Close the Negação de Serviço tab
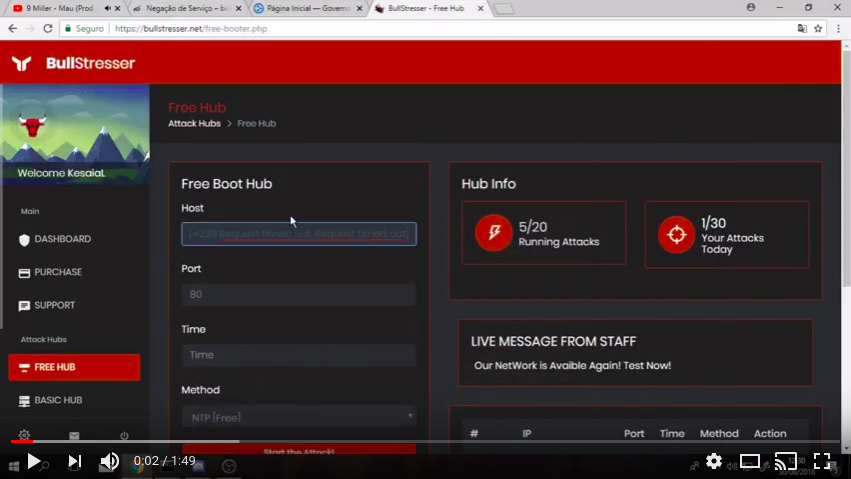 tap(238, 8)
